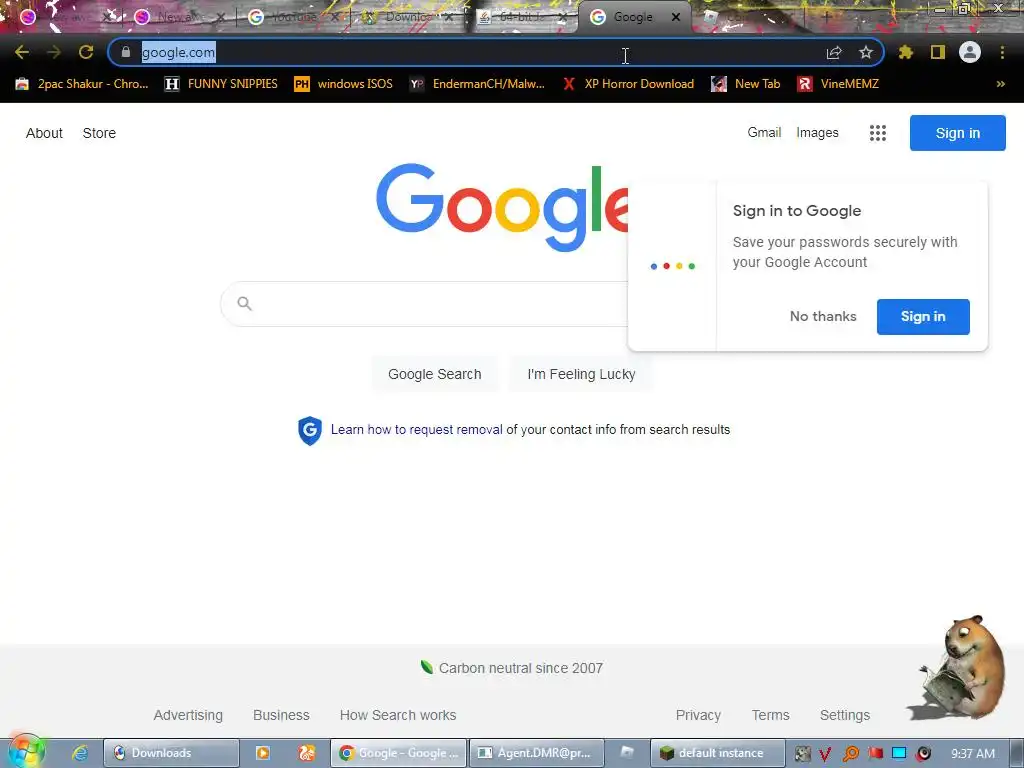Switch to Agent.DMR taskbar window
The width and height of the screenshot is (1024, 768).
tap(536, 753)
